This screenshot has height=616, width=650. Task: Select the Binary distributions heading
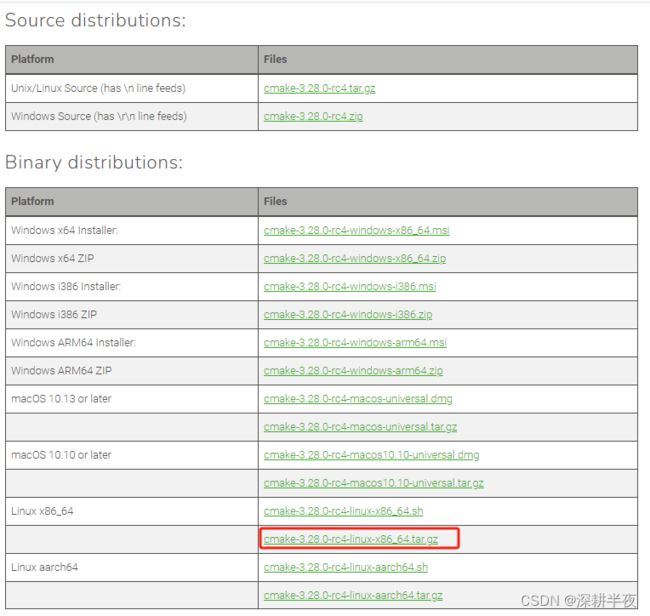94,162
